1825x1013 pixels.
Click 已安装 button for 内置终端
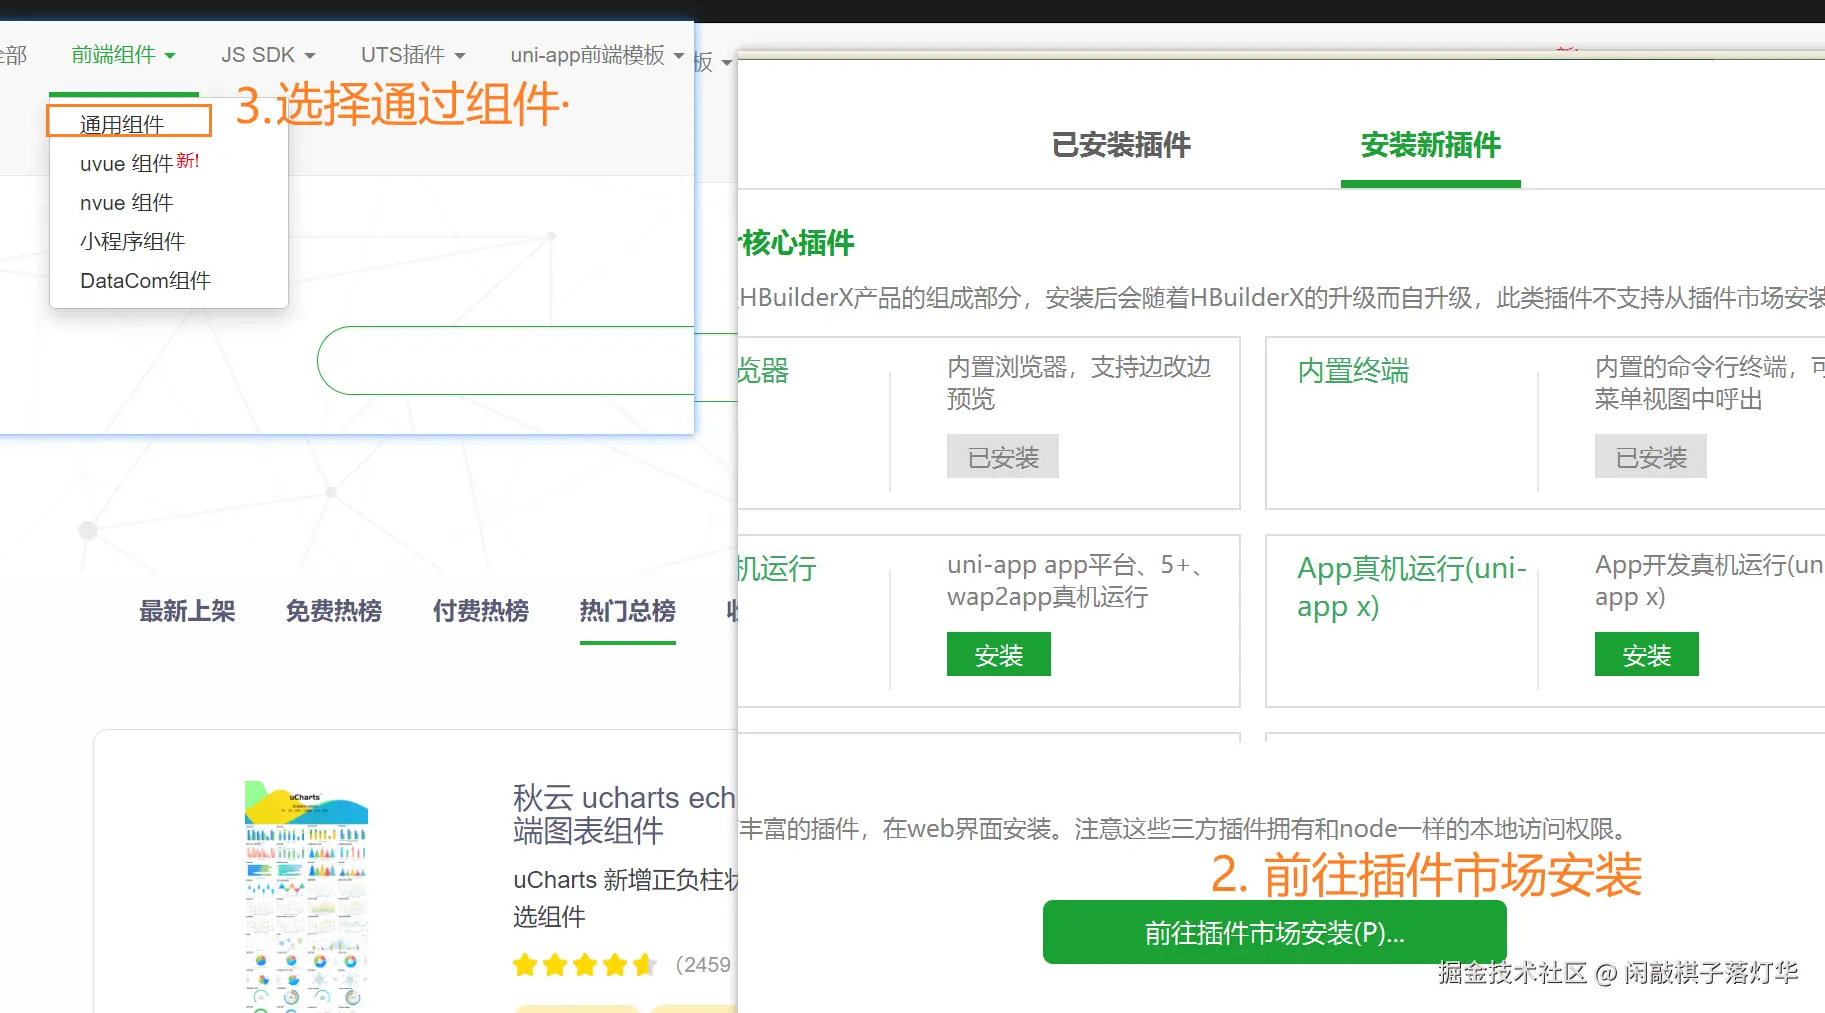click(1651, 457)
